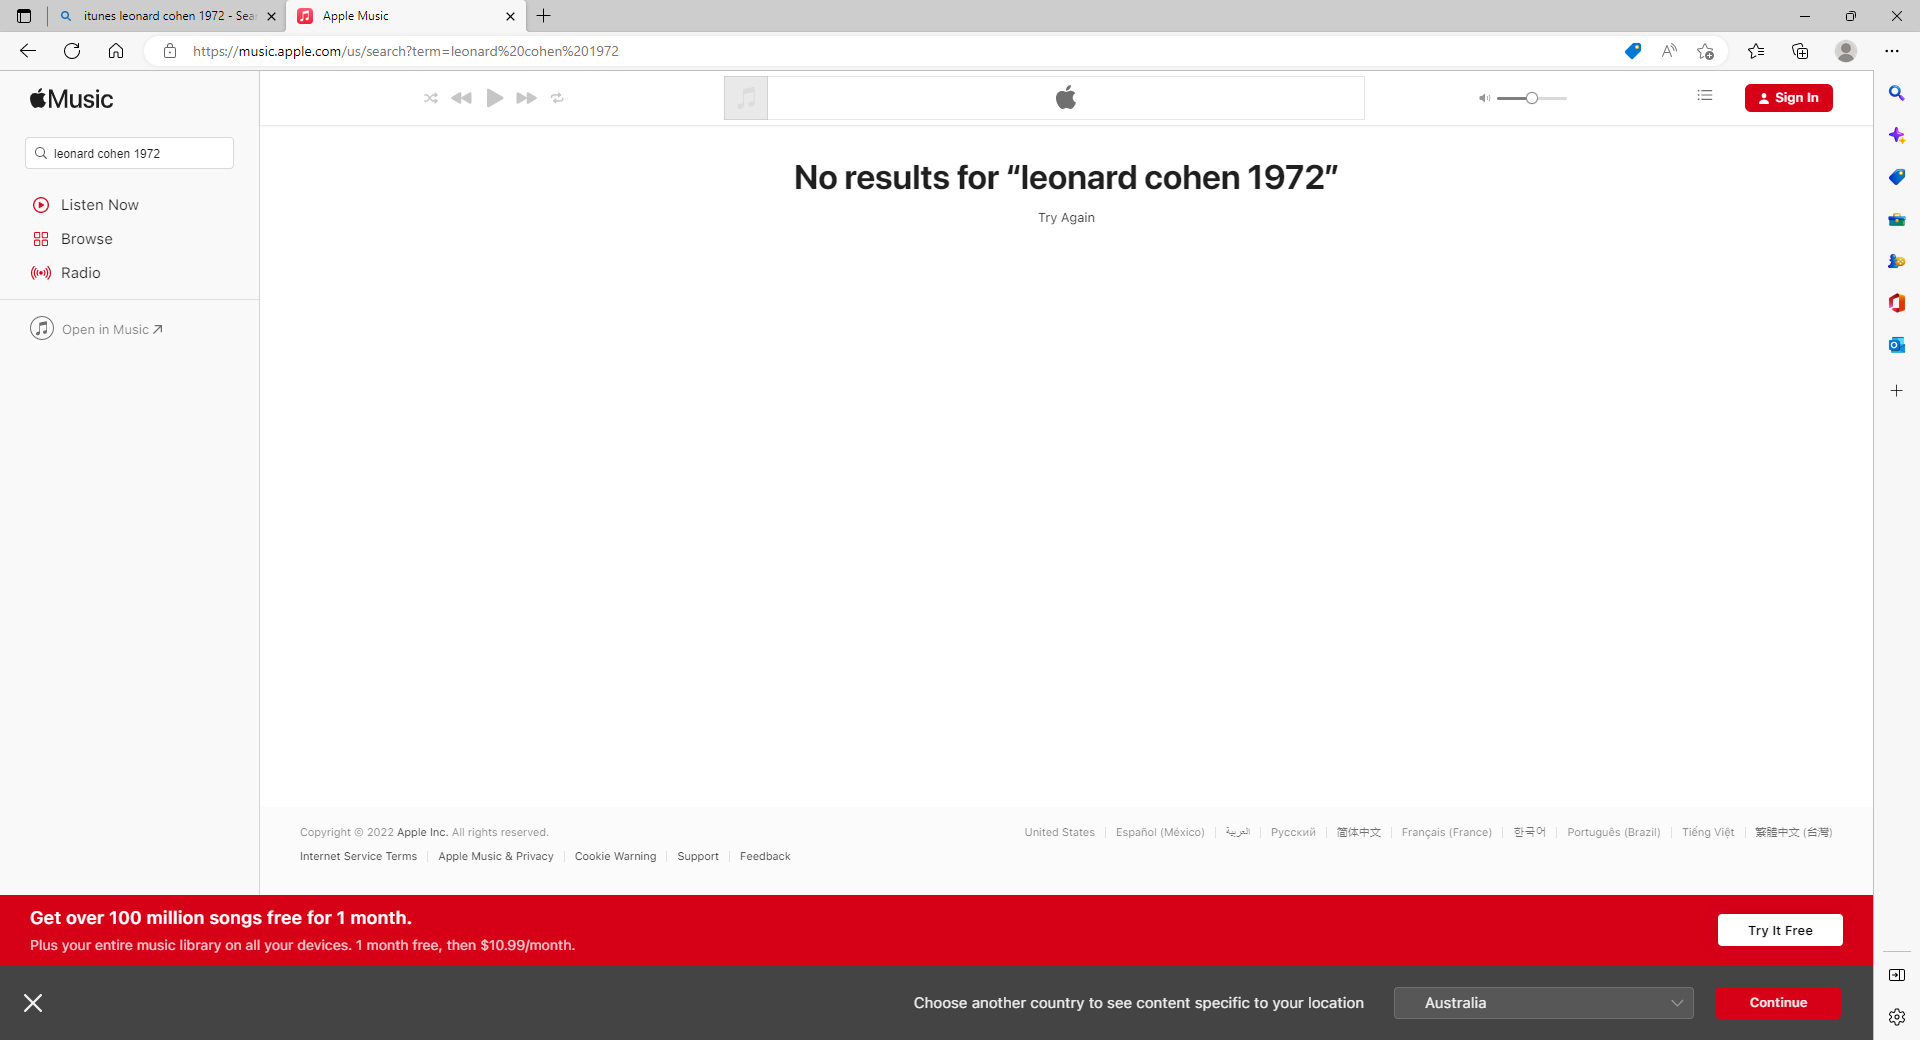1920x1040 pixels.
Task: Select United States language link
Action: [x=1059, y=832]
